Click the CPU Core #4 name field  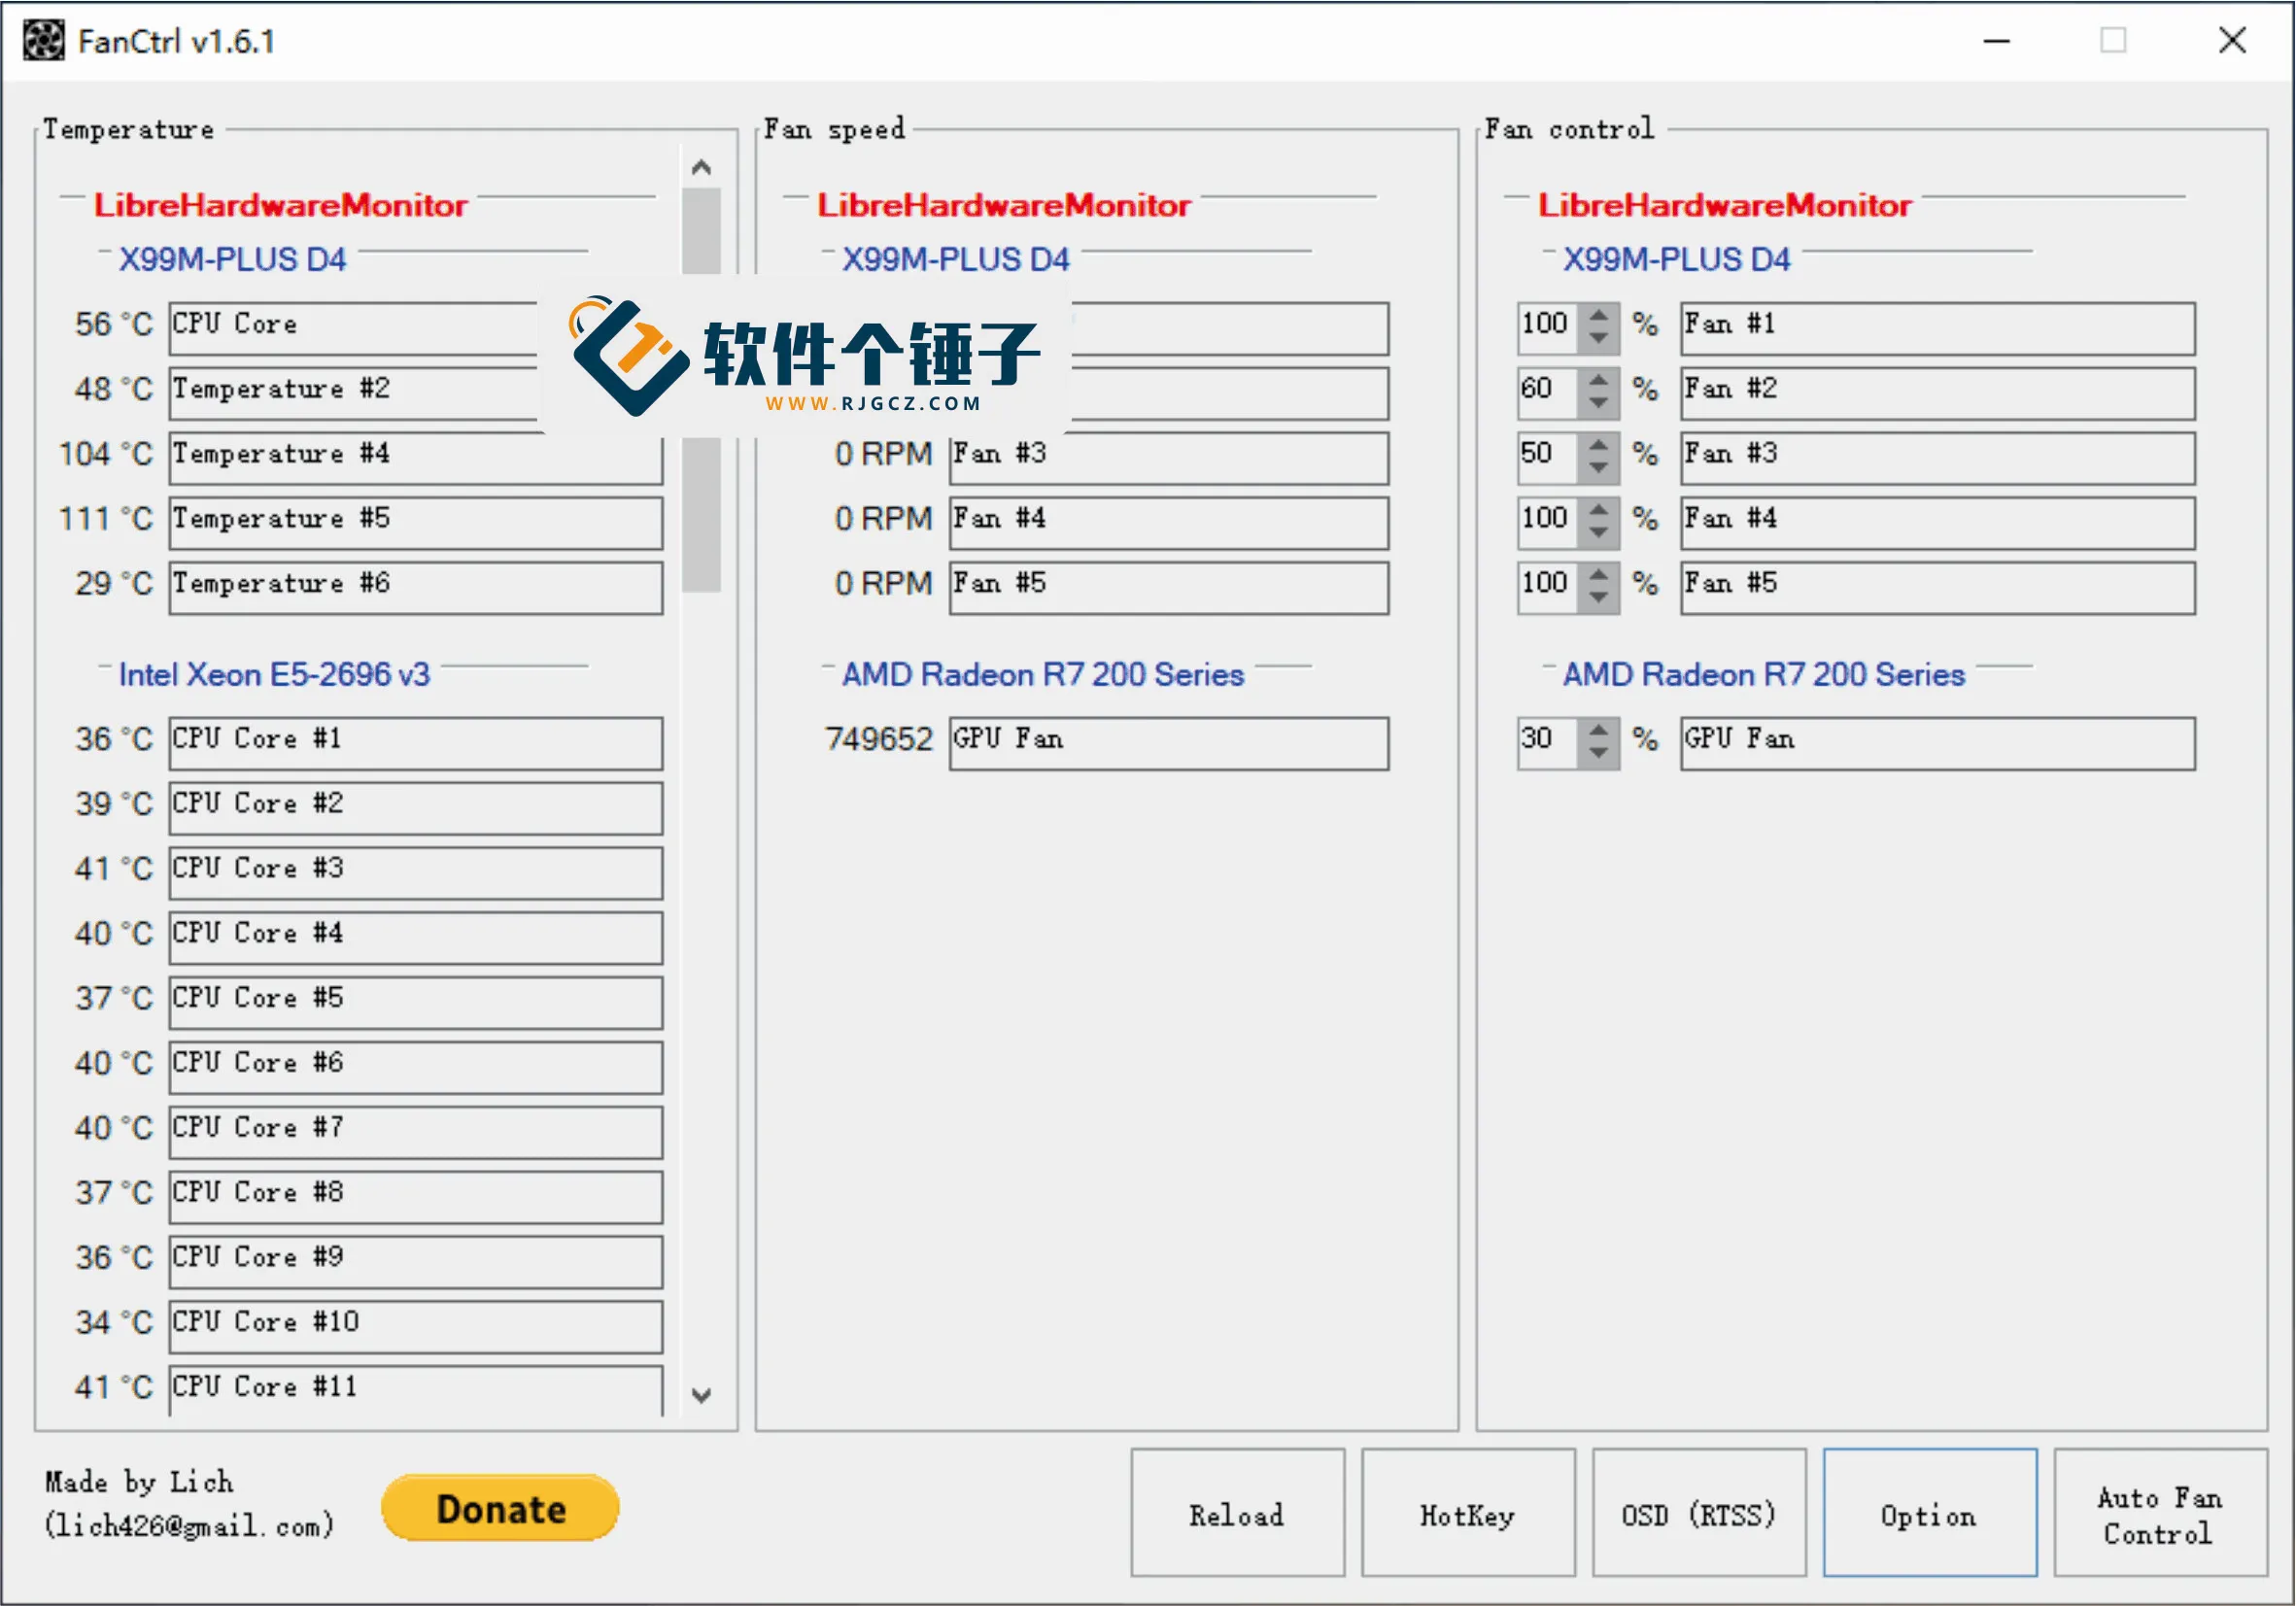pos(416,938)
